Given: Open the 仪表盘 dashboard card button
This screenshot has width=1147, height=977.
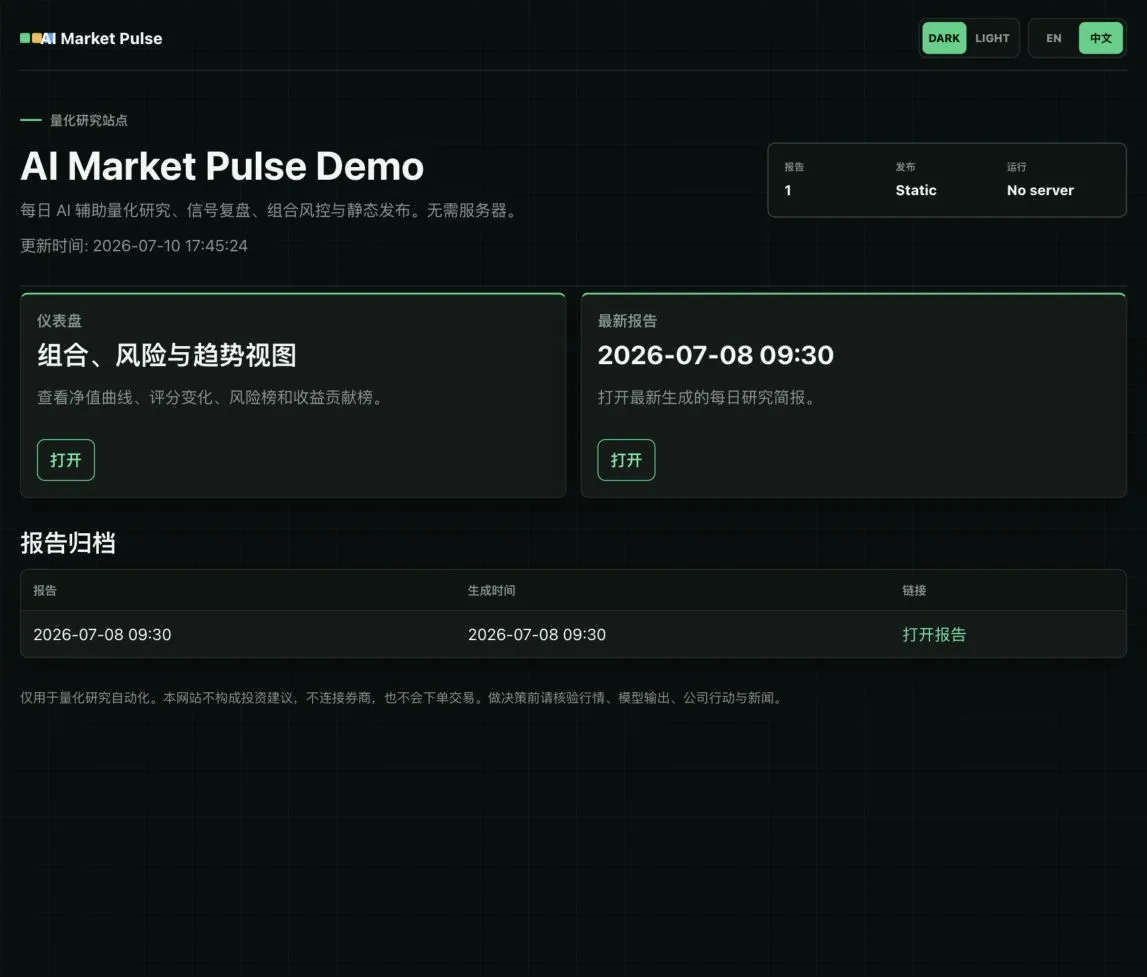Looking at the screenshot, I should point(66,460).
